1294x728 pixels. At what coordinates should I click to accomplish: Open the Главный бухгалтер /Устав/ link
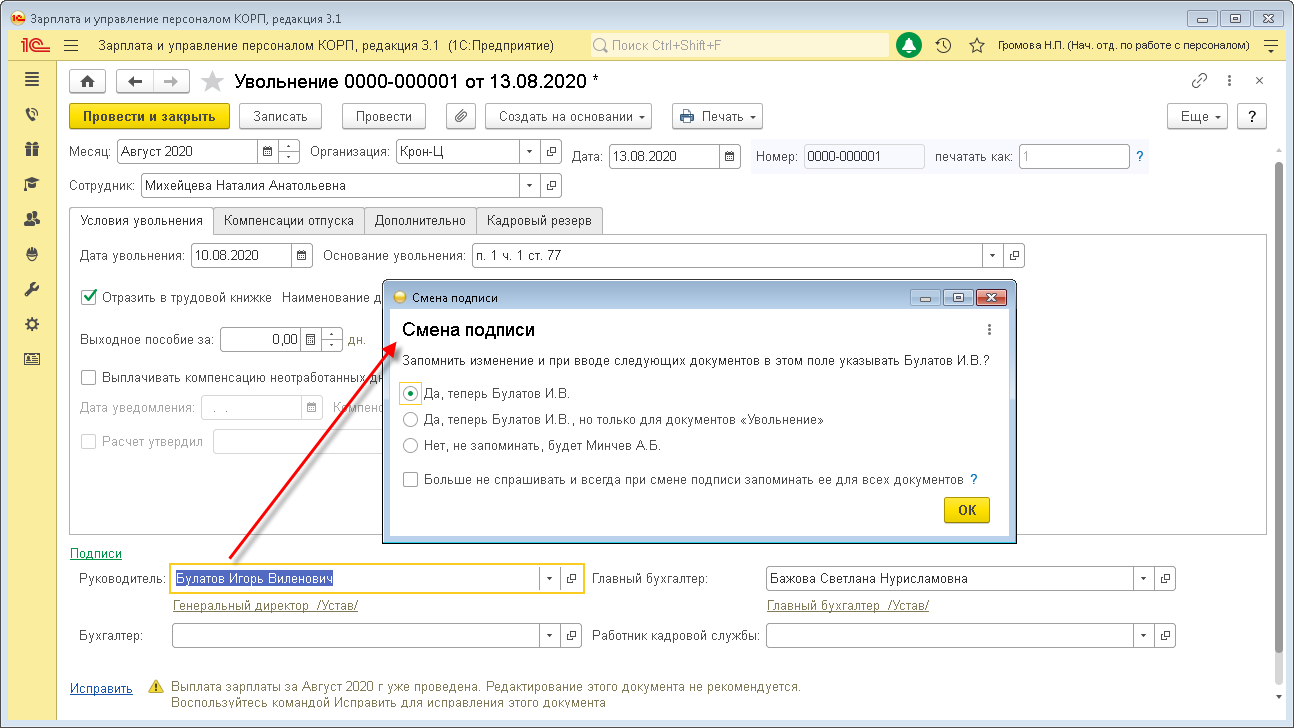pyautogui.click(x=848, y=605)
